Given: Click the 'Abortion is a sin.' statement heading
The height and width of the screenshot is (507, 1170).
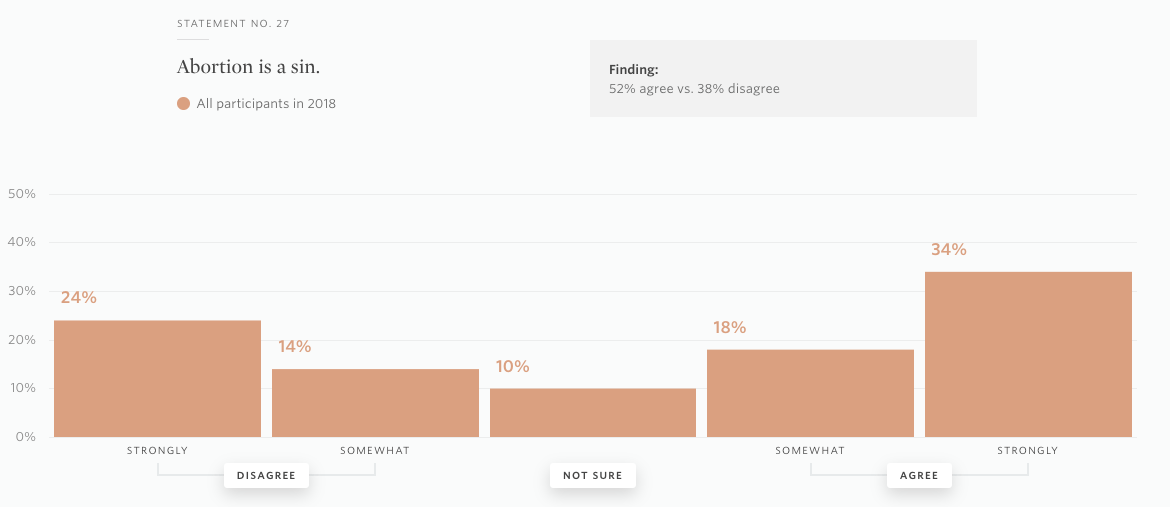Looking at the screenshot, I should pyautogui.click(x=248, y=66).
